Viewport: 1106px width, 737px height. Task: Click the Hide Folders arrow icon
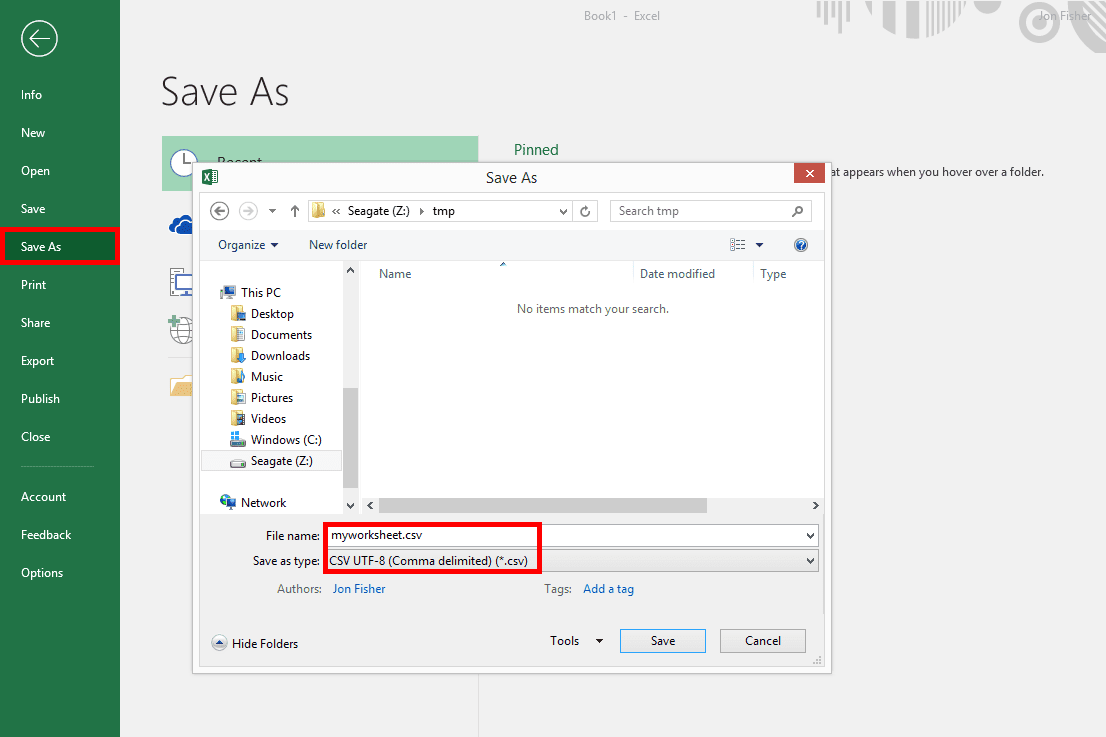pyautogui.click(x=219, y=643)
